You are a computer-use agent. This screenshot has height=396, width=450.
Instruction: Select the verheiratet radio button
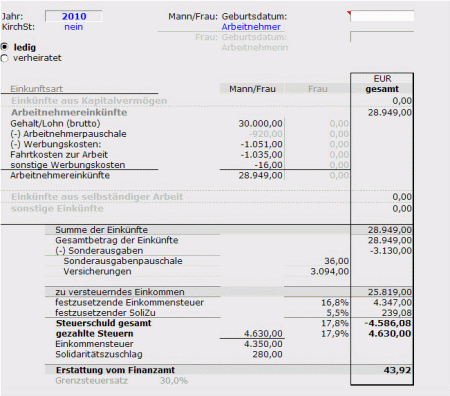[x=4, y=58]
